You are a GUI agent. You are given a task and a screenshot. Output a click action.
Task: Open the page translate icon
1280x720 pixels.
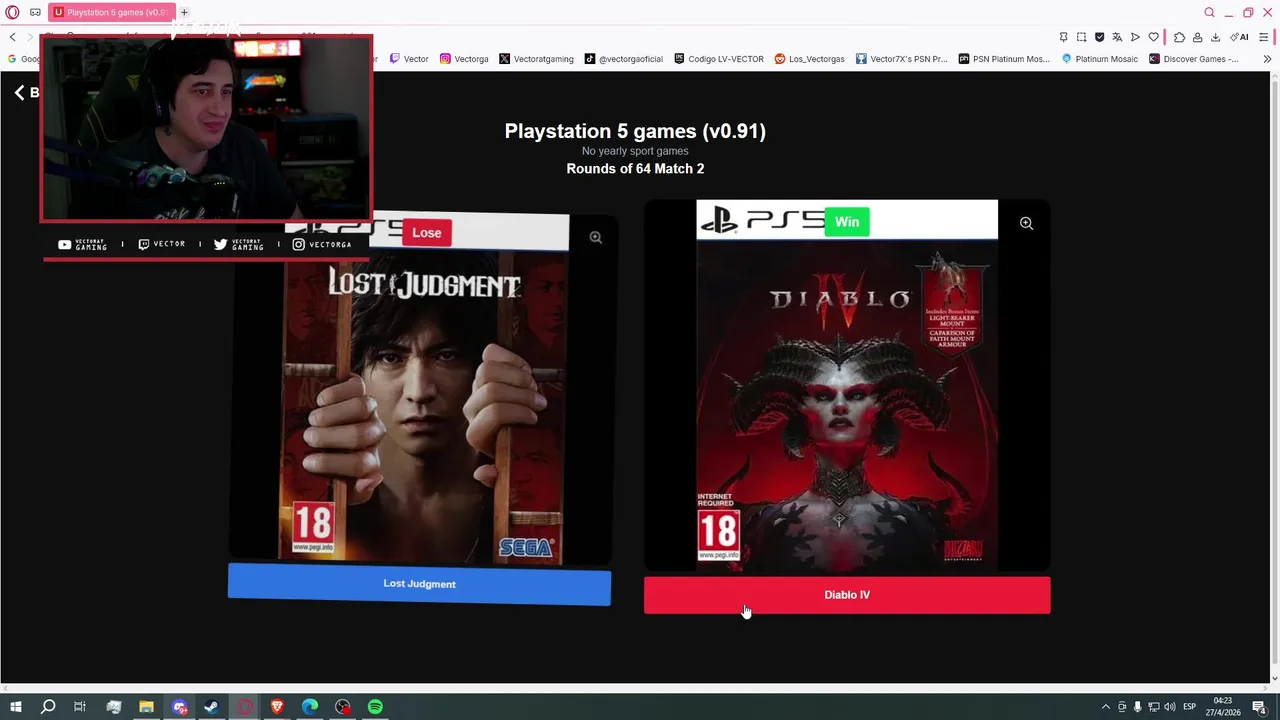click(1117, 37)
